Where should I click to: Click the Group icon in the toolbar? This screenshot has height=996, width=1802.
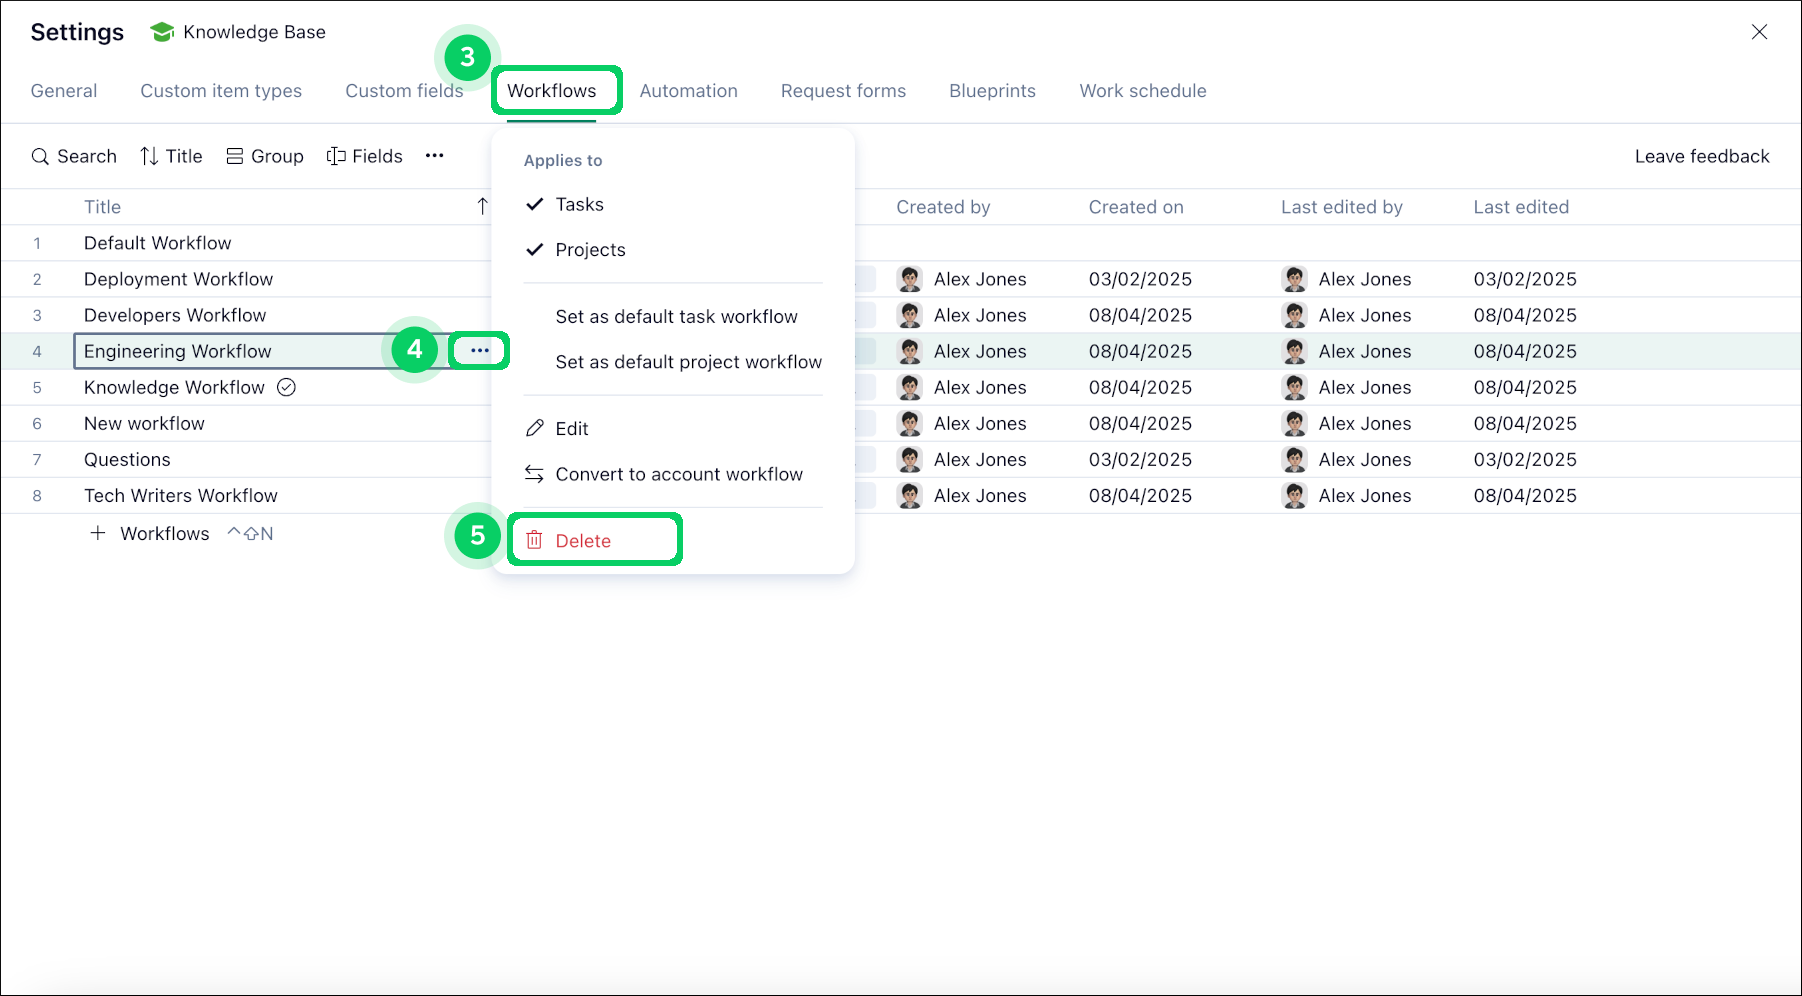[235, 156]
